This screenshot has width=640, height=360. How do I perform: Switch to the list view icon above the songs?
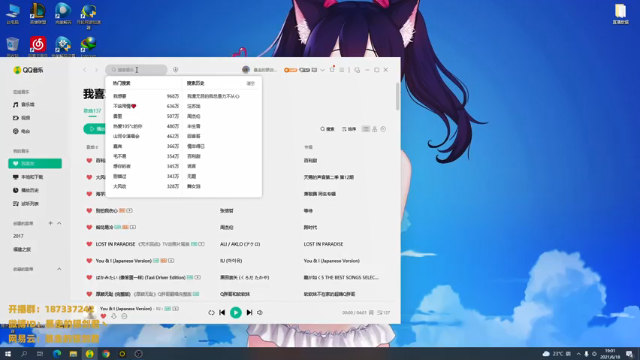click(366, 129)
